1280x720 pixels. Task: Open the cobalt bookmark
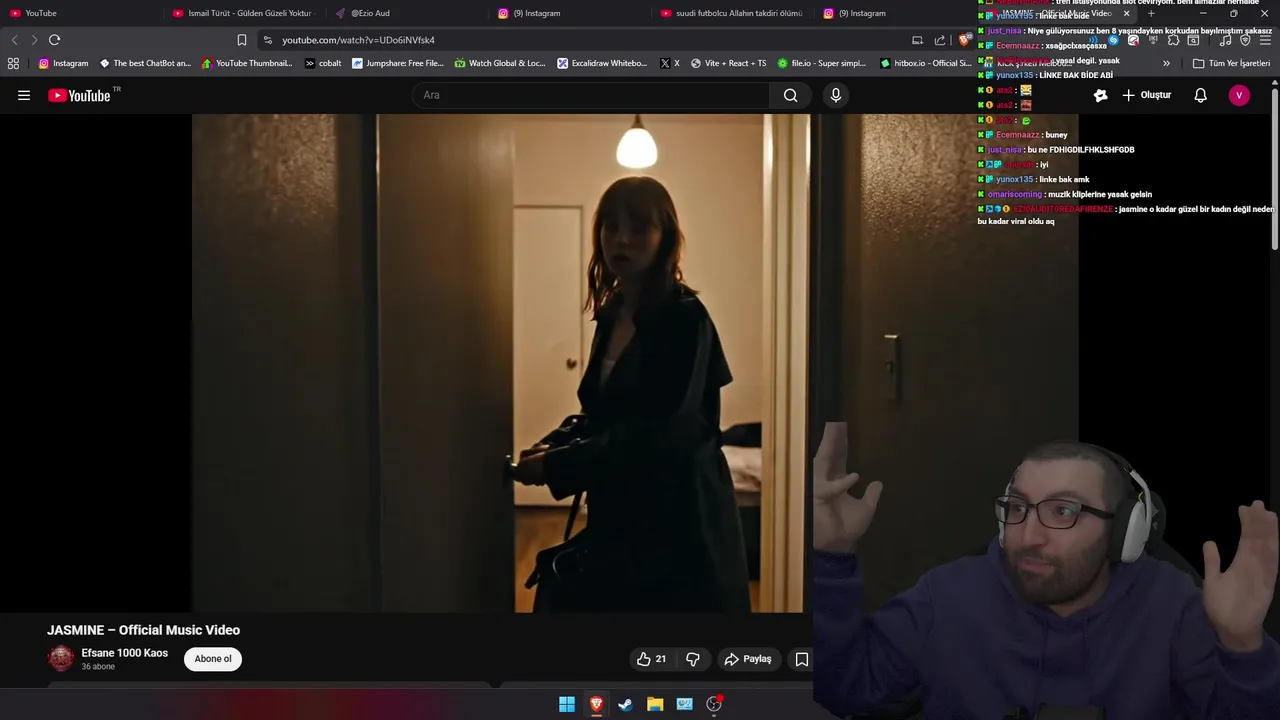tap(323, 63)
